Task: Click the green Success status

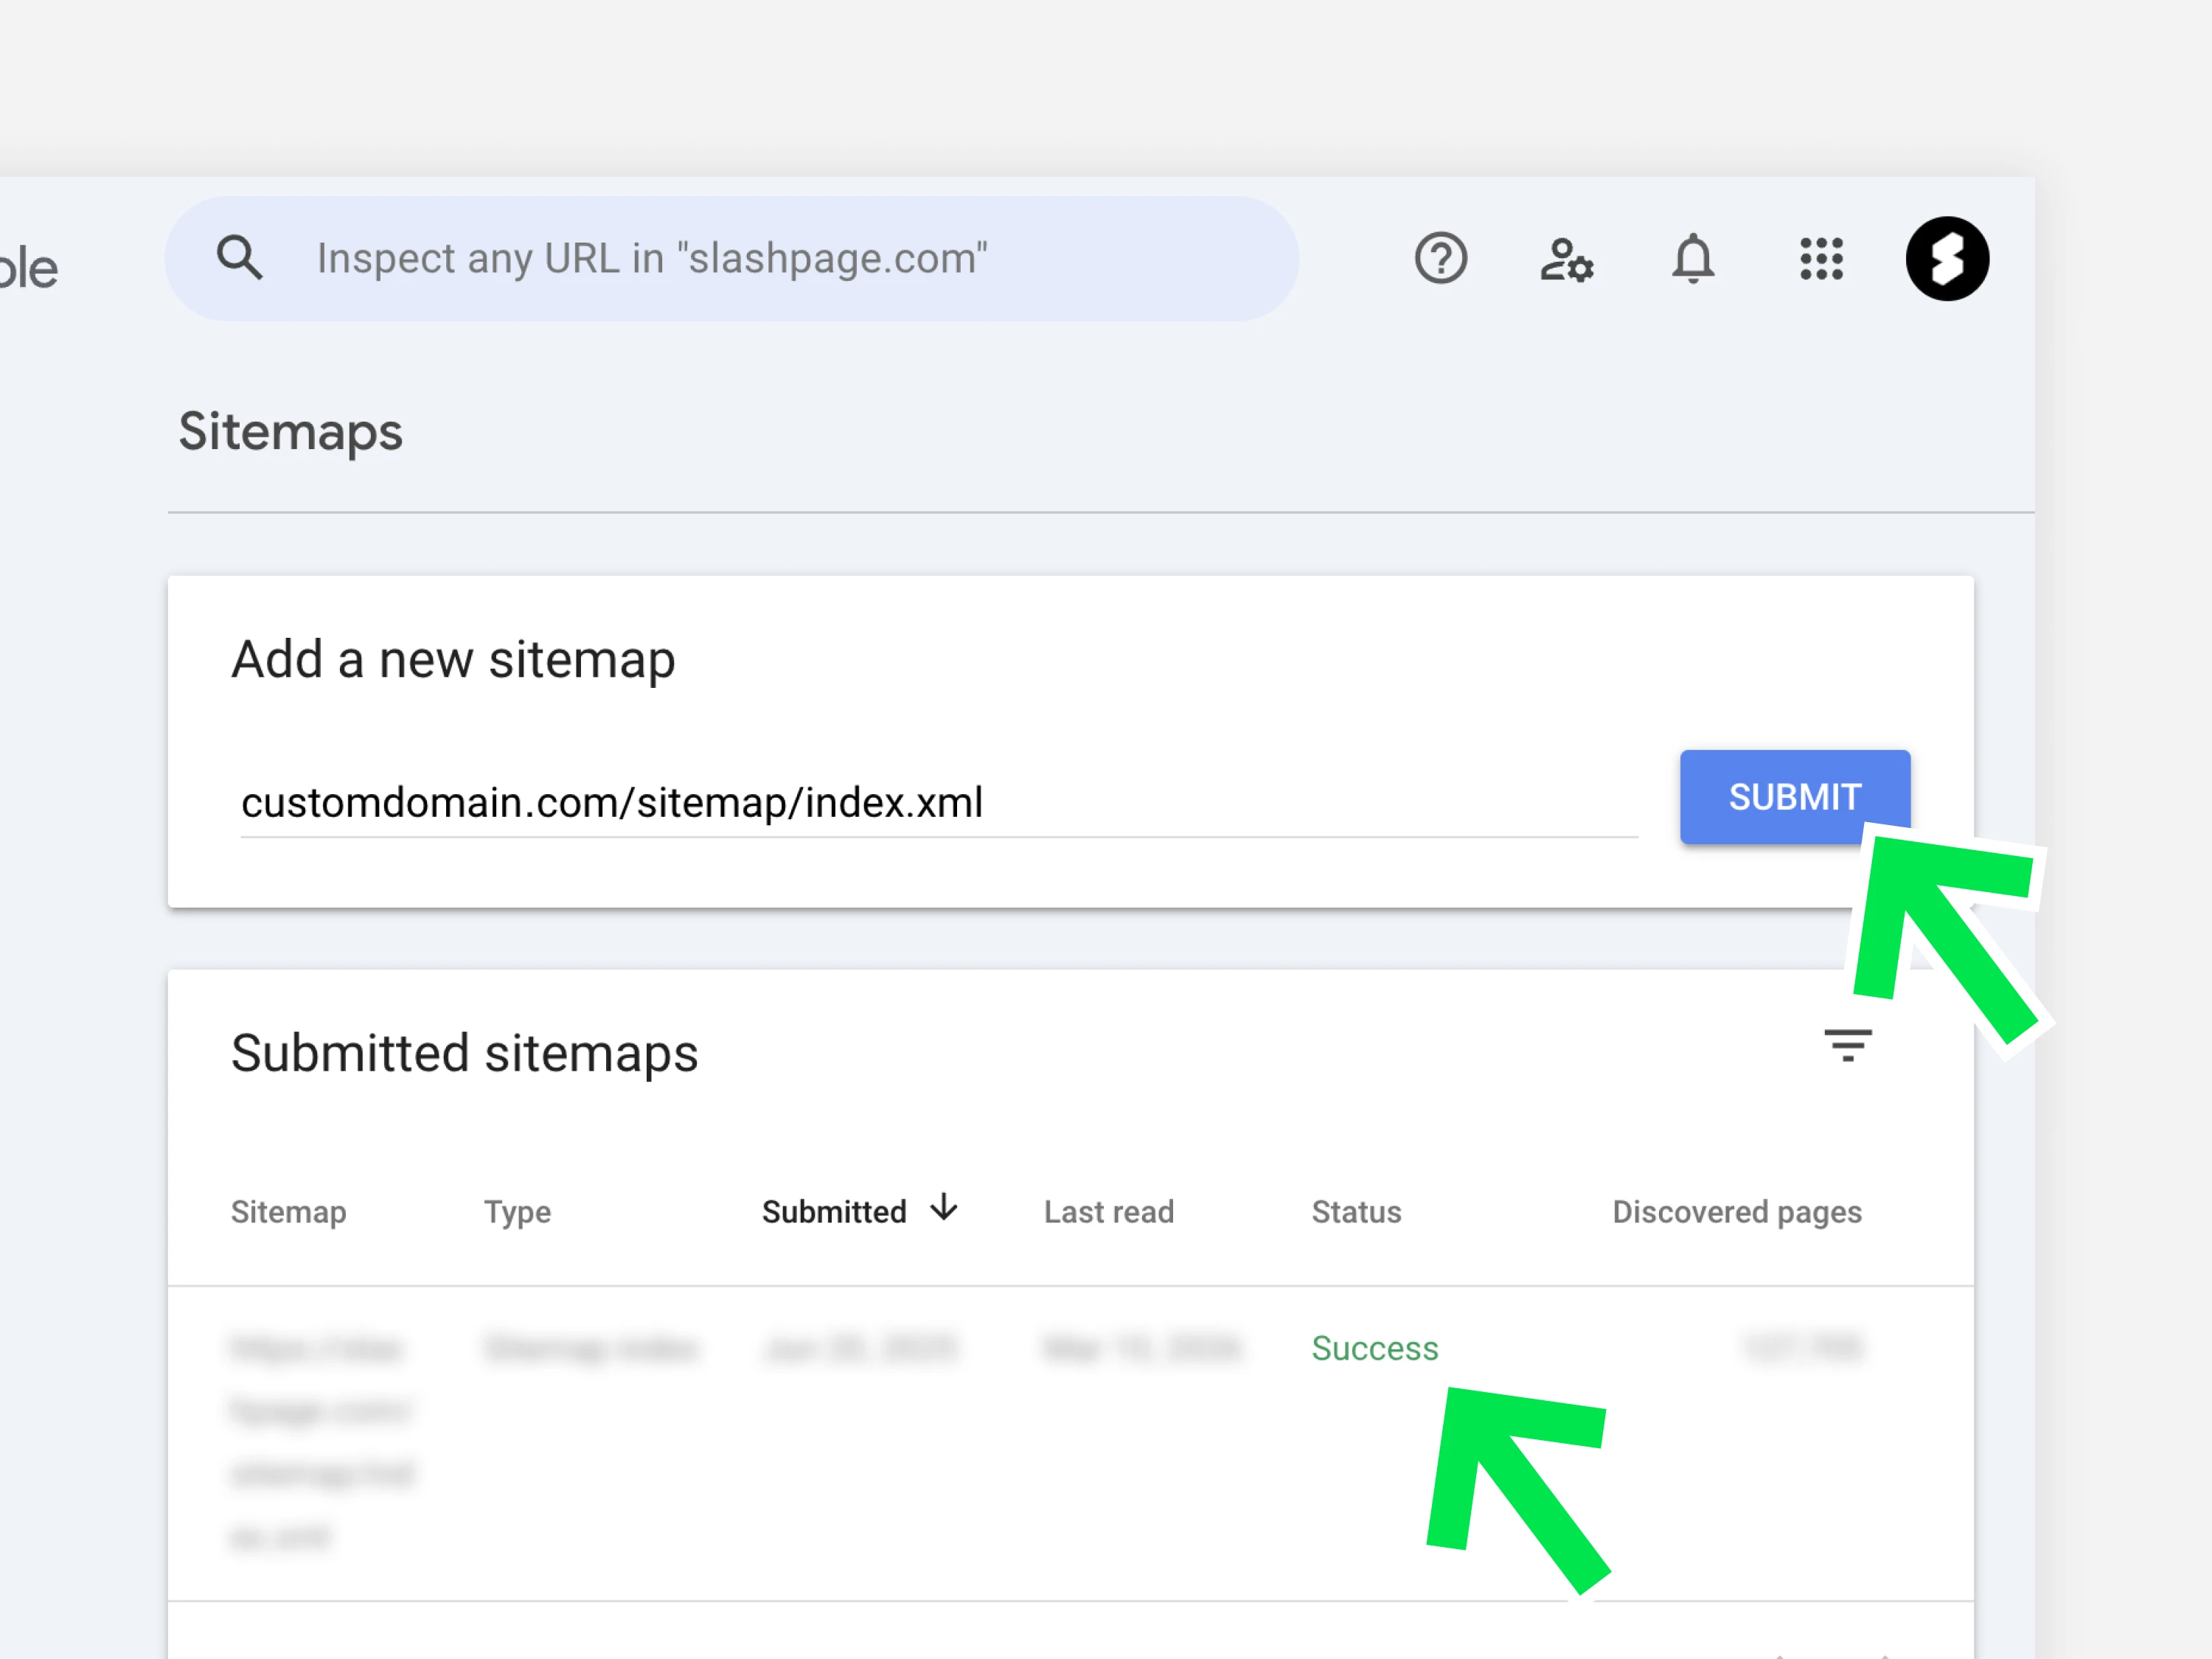Action: pyautogui.click(x=1374, y=1348)
